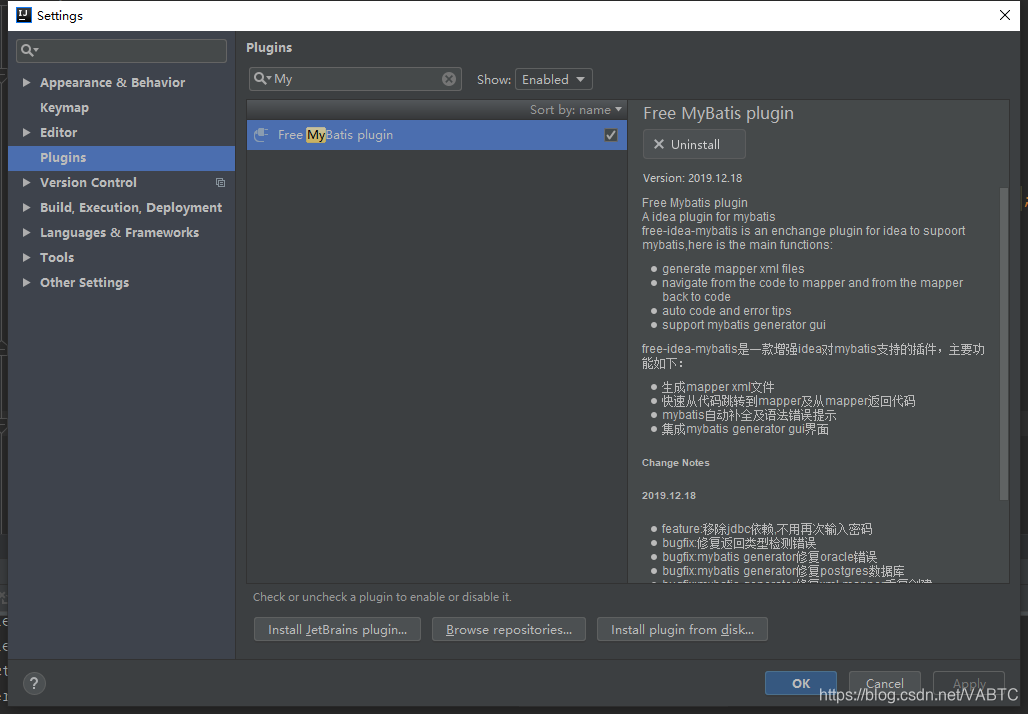Click the Free MyBatis plugin title heading
This screenshot has width=1028, height=714.
(718, 113)
